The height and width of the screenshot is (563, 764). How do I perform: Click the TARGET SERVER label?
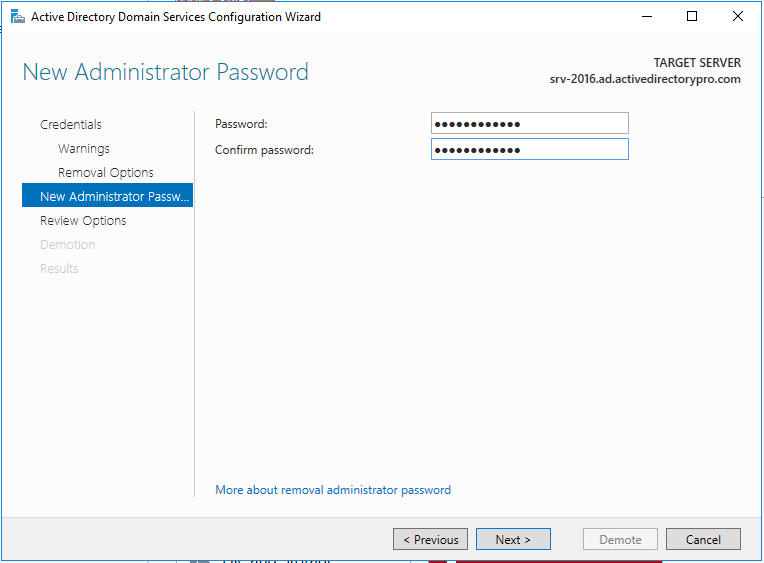[x=697, y=63]
